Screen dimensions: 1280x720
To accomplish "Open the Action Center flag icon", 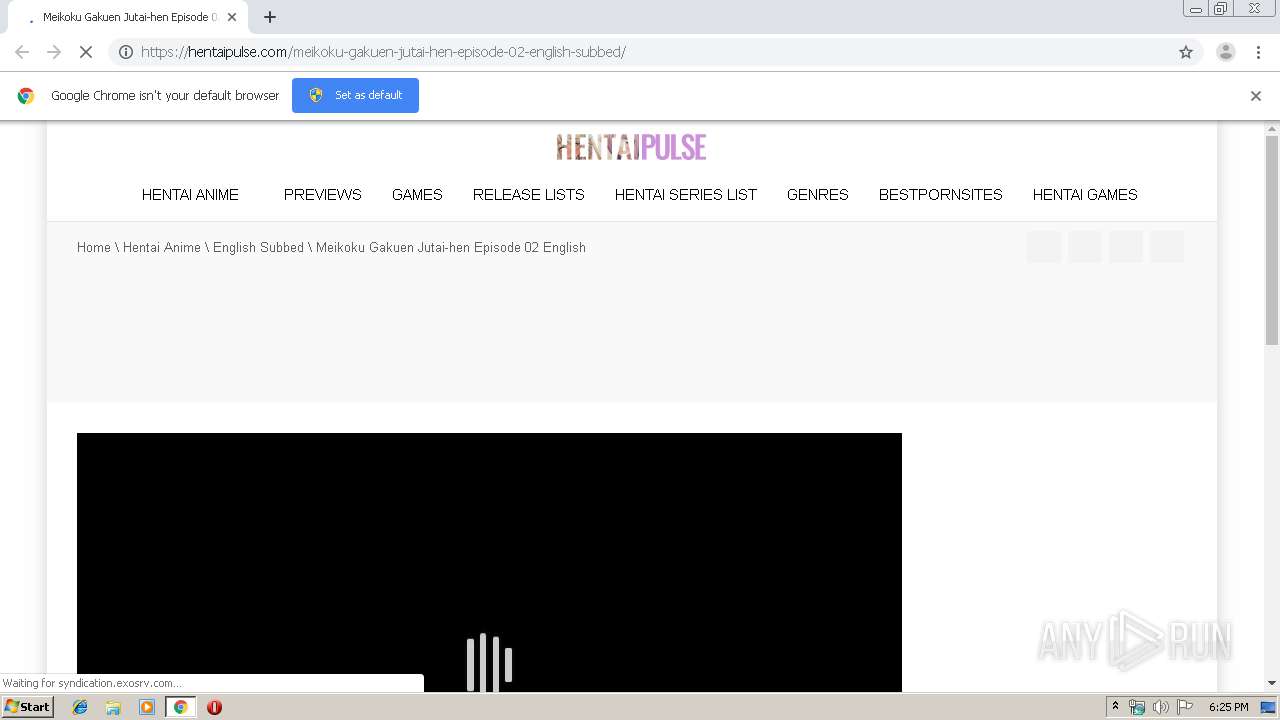I will pyautogui.click(x=1185, y=707).
